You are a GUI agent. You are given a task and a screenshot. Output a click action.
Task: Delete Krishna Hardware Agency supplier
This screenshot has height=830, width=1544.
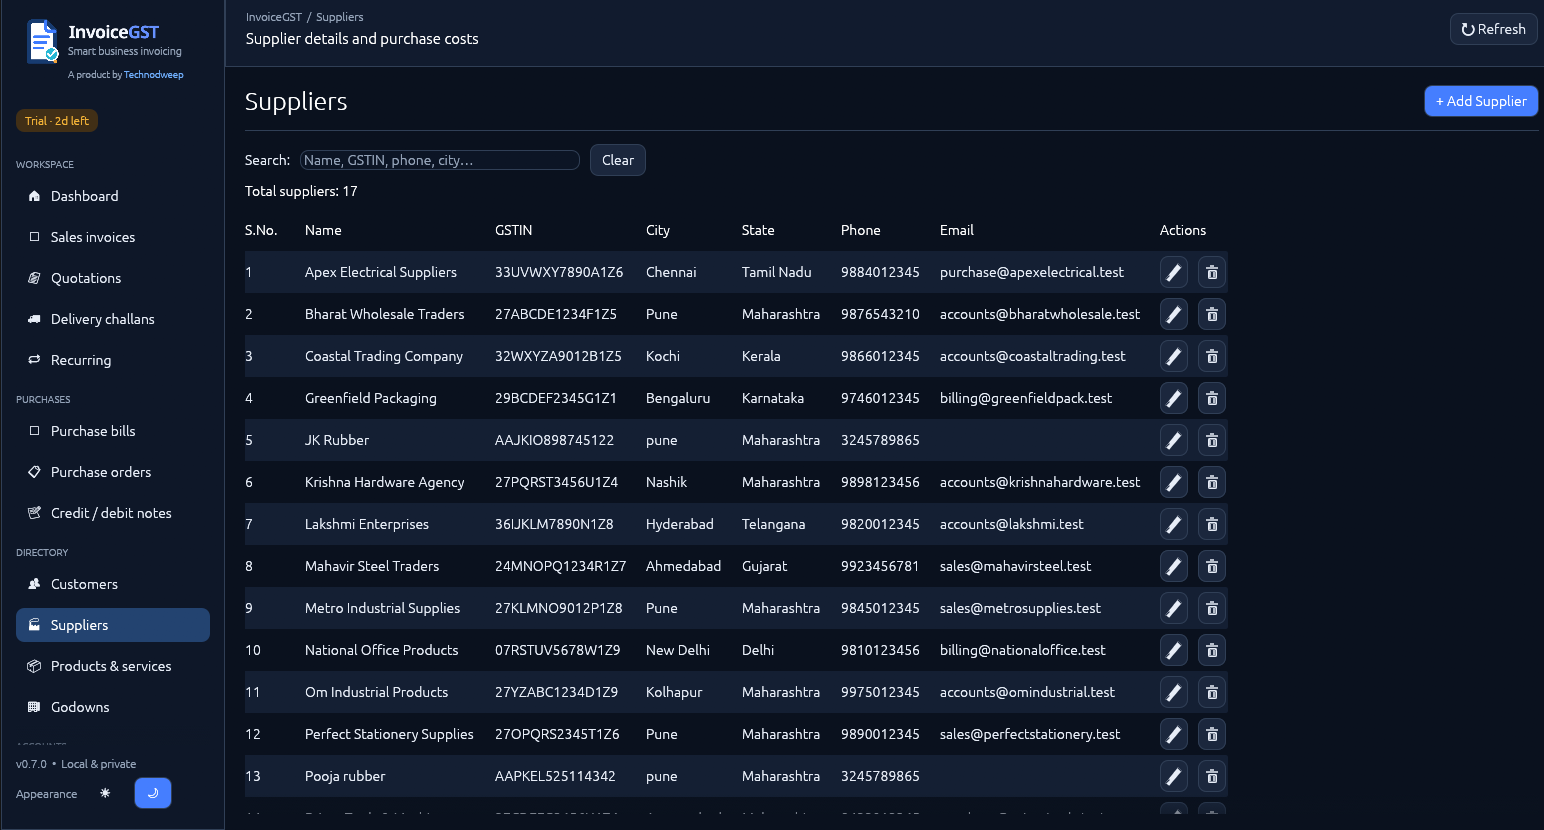(1212, 482)
